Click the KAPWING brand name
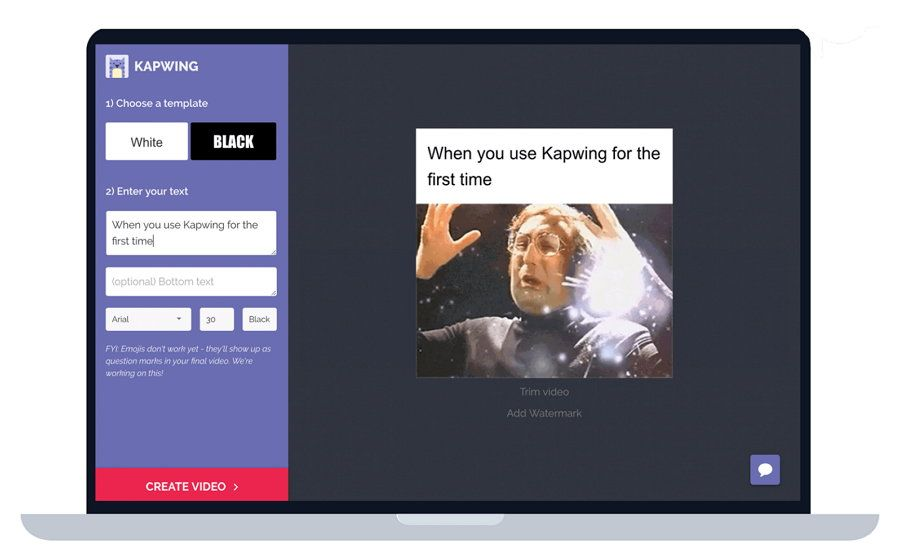 click(166, 67)
